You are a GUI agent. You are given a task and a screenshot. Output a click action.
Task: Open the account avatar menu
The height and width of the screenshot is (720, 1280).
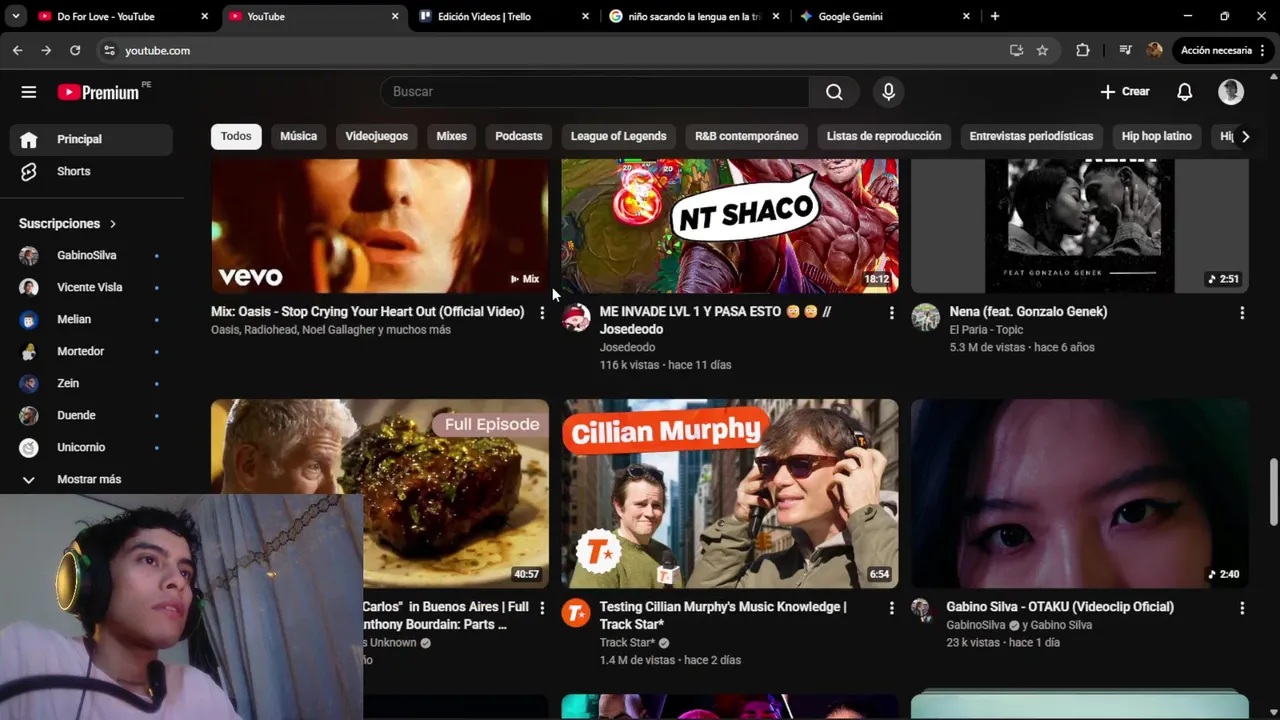tap(1231, 92)
